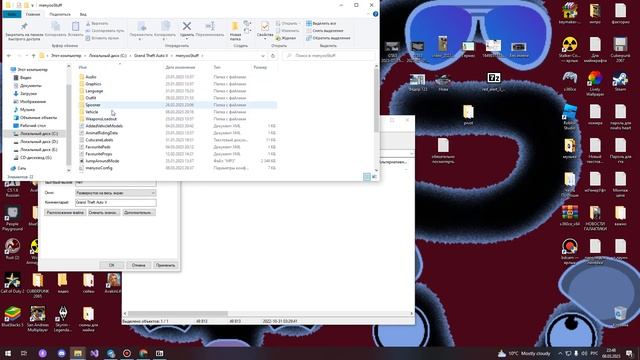Click Grand Theft Auto V breadcrumb segment
The width and height of the screenshot is (640, 360).
click(151, 56)
